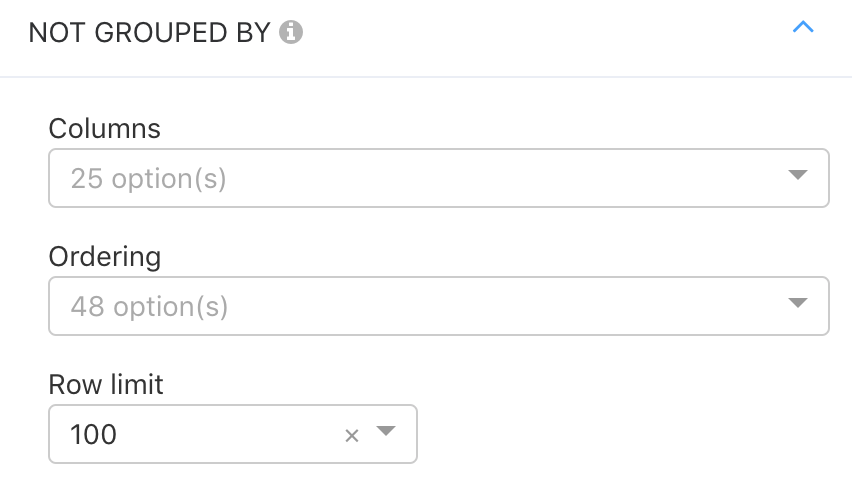Focus the Columns multi-select control
852x484 pixels.
coord(438,178)
